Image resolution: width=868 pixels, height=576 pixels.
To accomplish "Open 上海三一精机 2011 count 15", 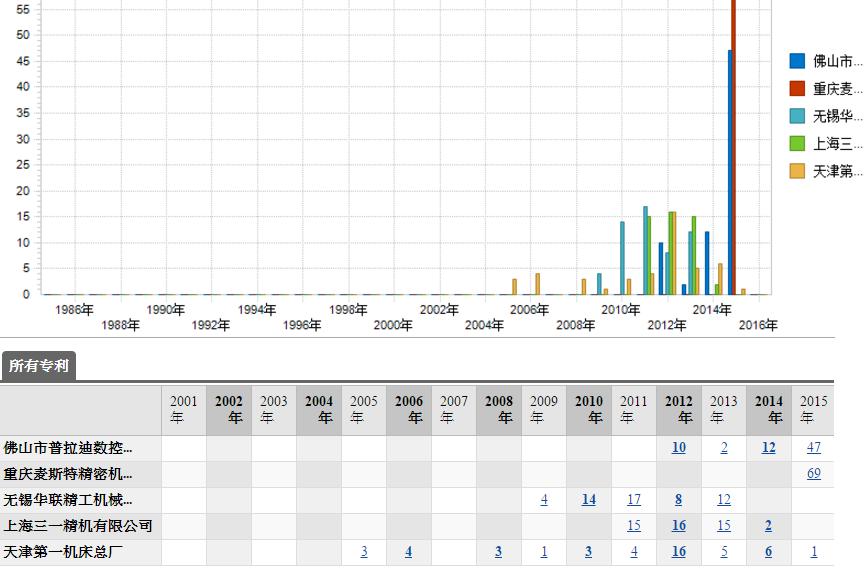I will (634, 526).
